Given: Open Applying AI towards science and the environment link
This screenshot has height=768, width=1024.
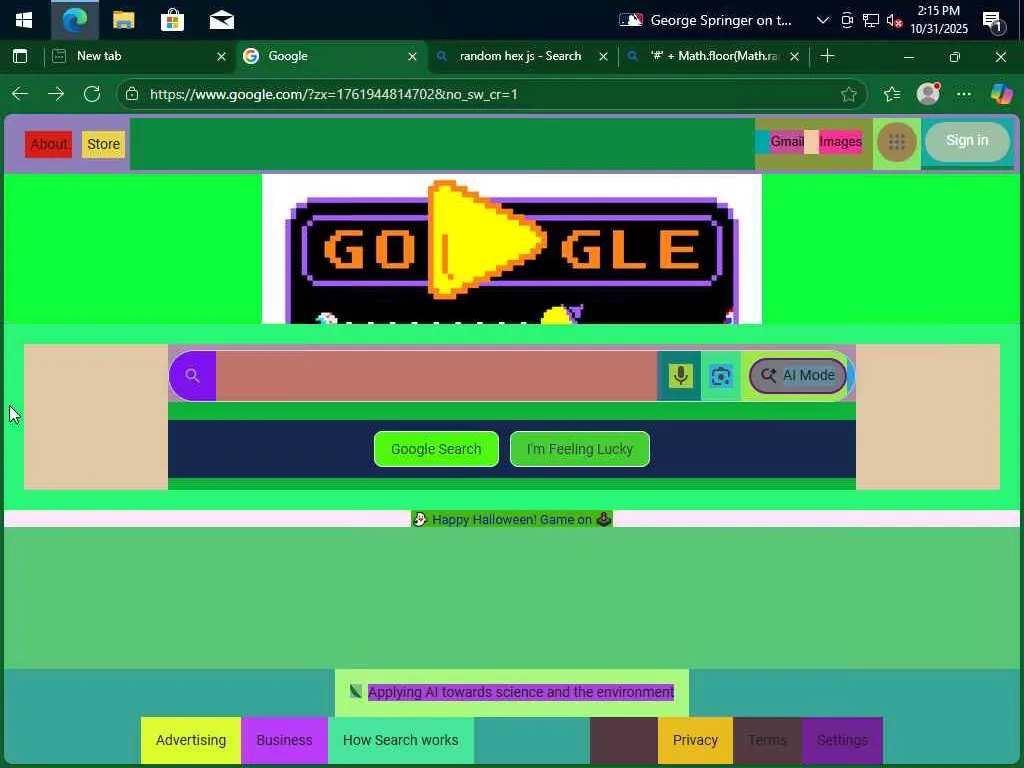Looking at the screenshot, I should (x=520, y=692).
